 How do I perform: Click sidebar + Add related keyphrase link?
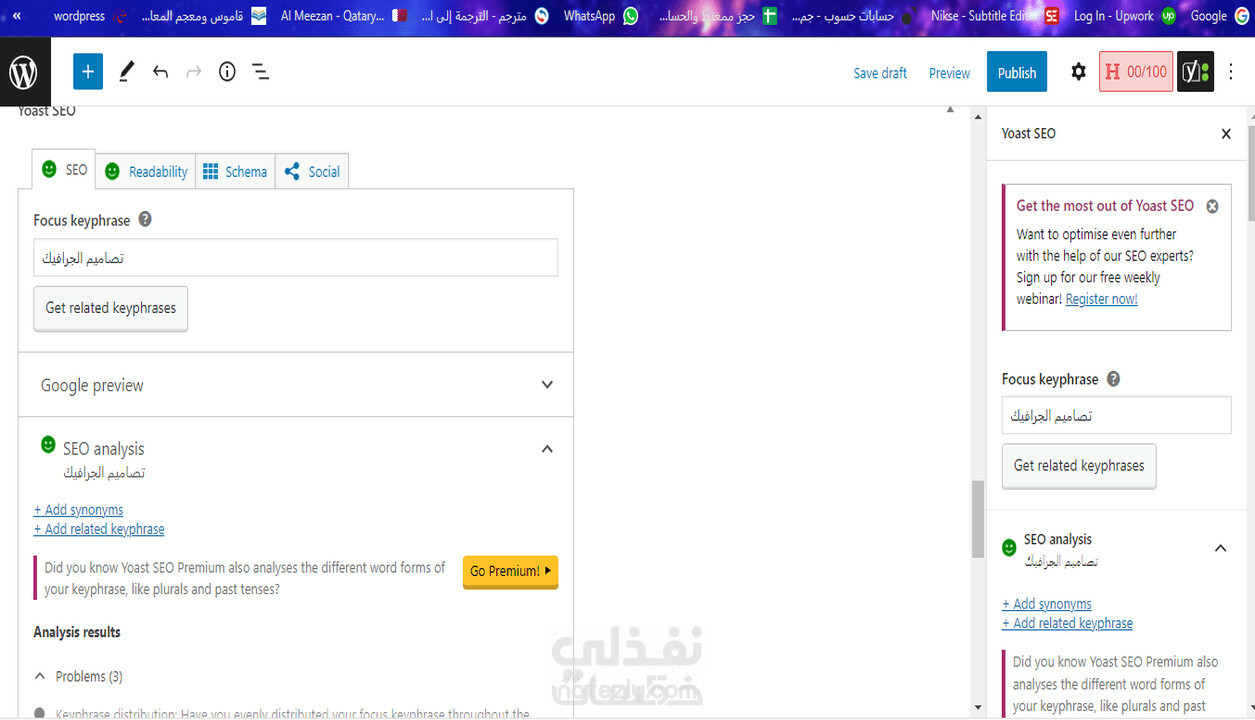tap(1067, 623)
